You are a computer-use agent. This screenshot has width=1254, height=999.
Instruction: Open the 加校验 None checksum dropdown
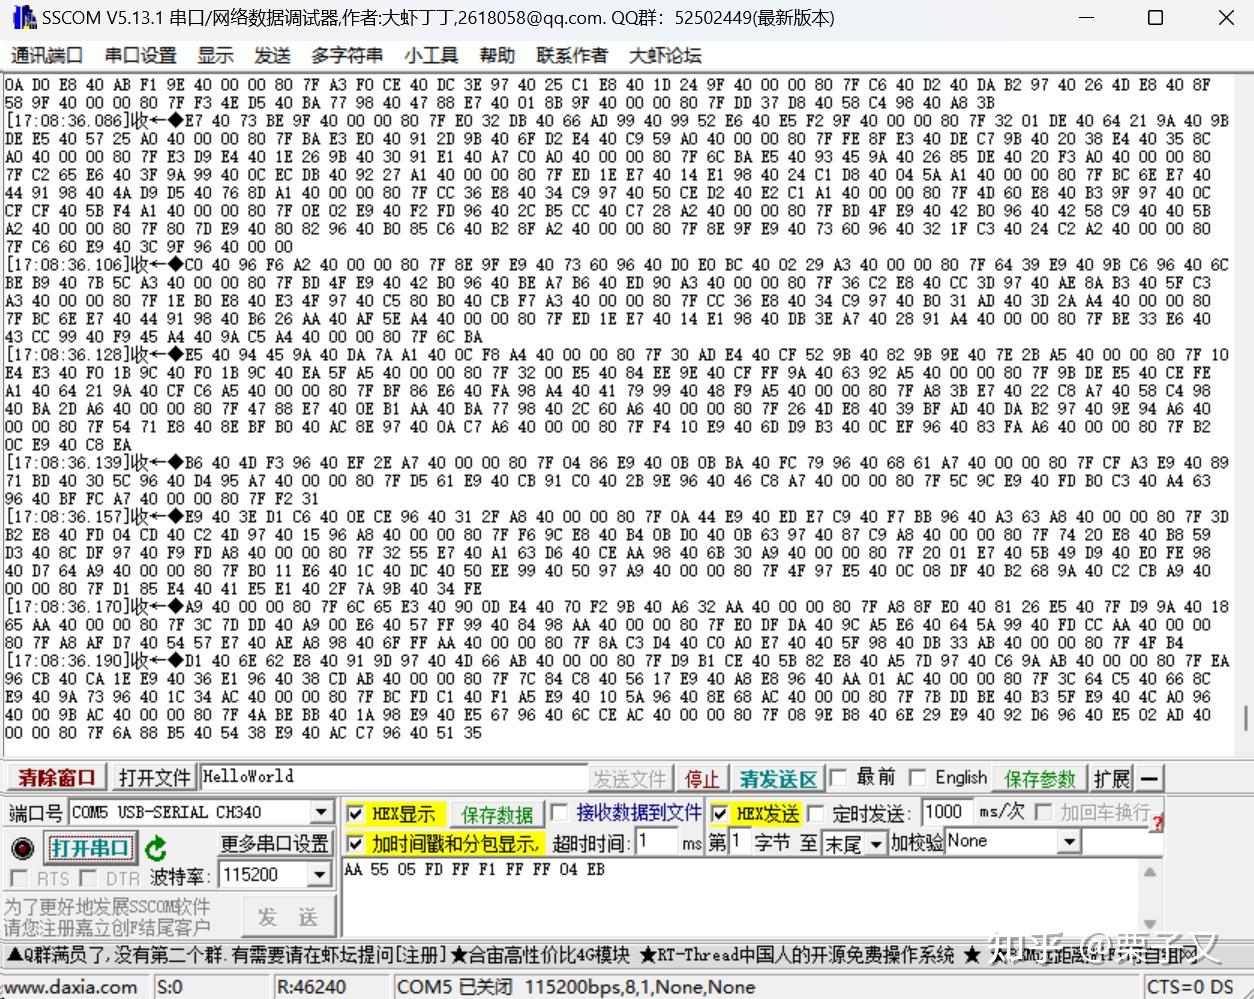[1070, 841]
